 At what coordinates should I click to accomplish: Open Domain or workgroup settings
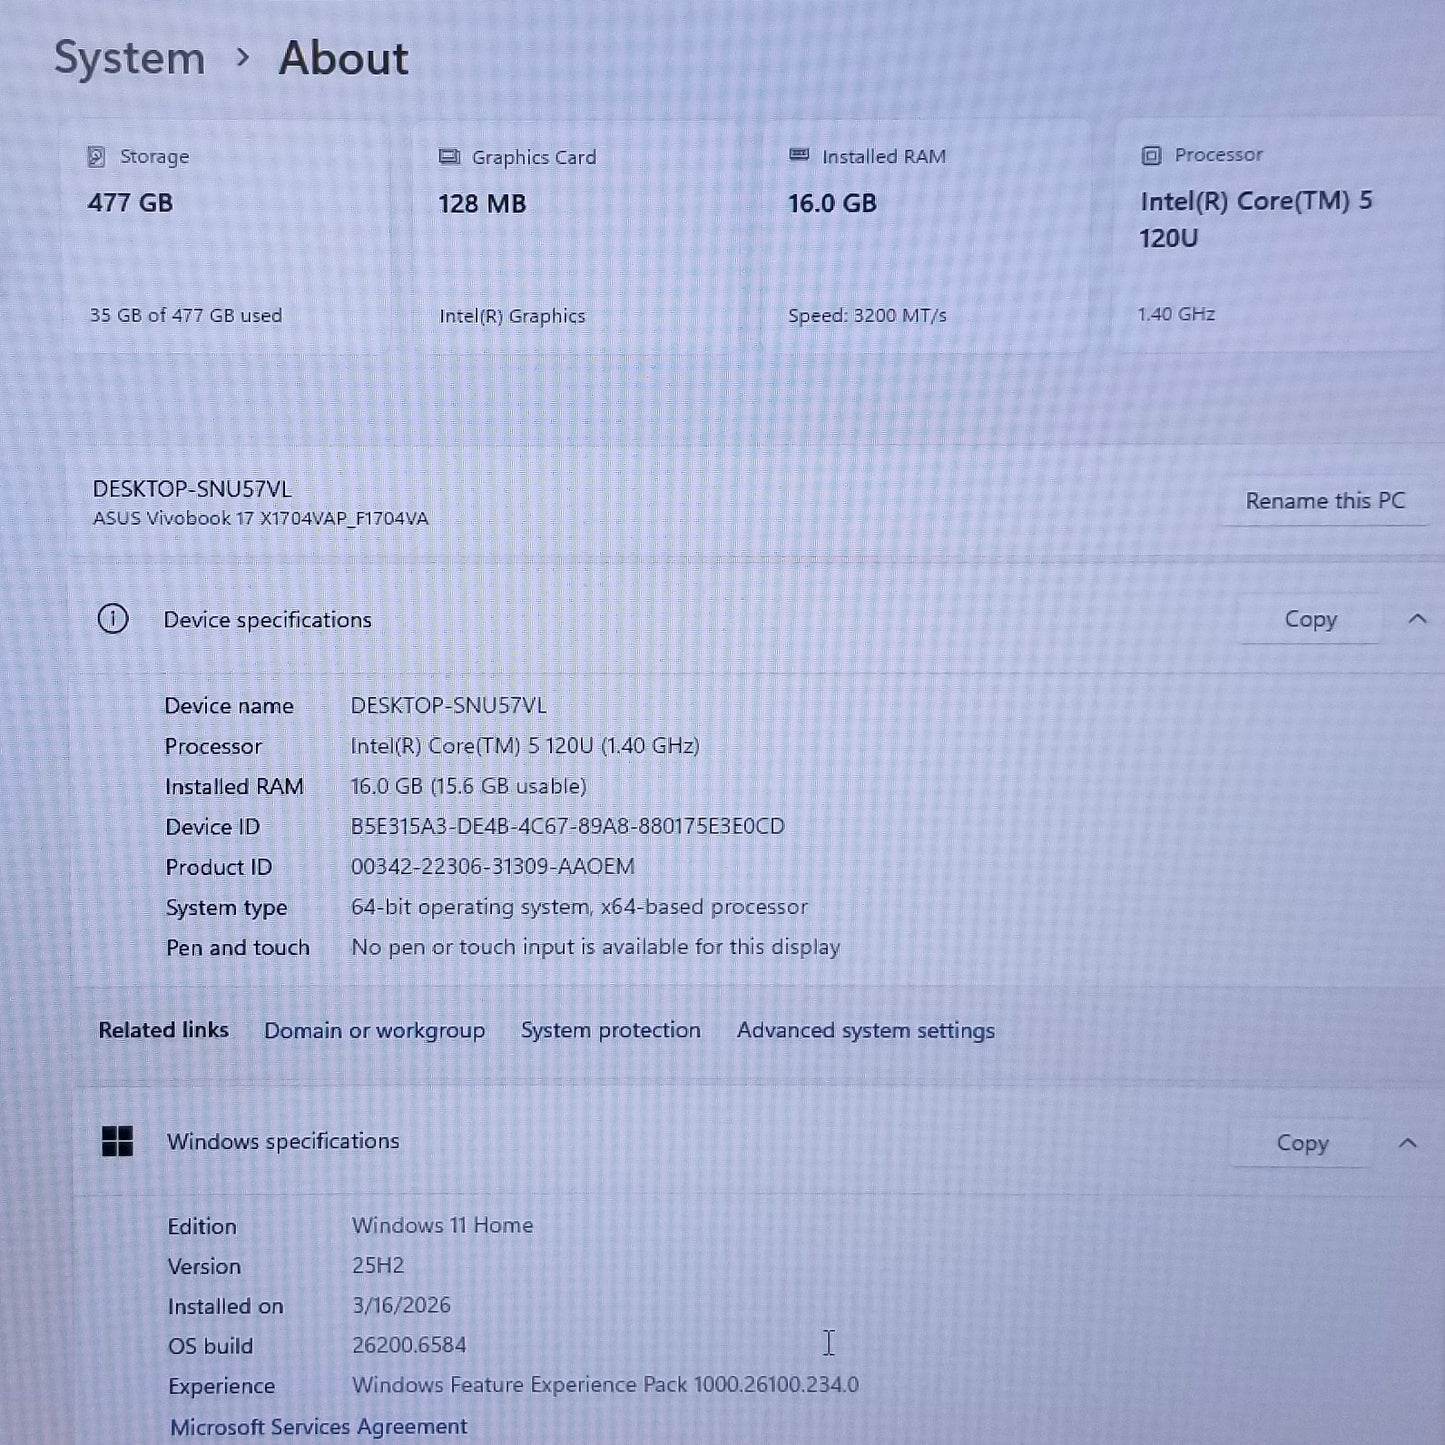coord(374,1030)
